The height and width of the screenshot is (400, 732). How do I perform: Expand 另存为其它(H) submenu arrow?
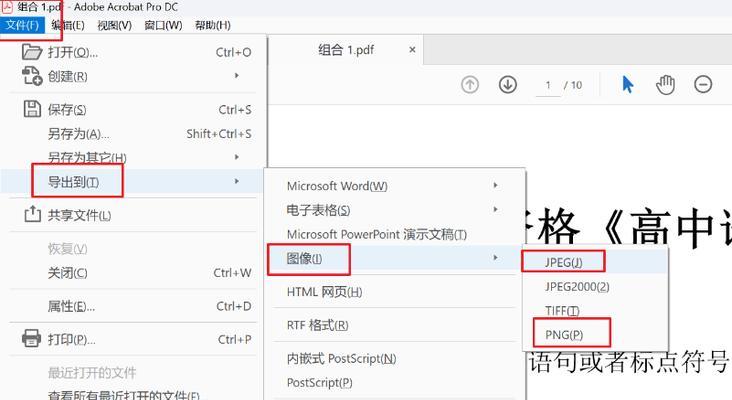coord(237,157)
